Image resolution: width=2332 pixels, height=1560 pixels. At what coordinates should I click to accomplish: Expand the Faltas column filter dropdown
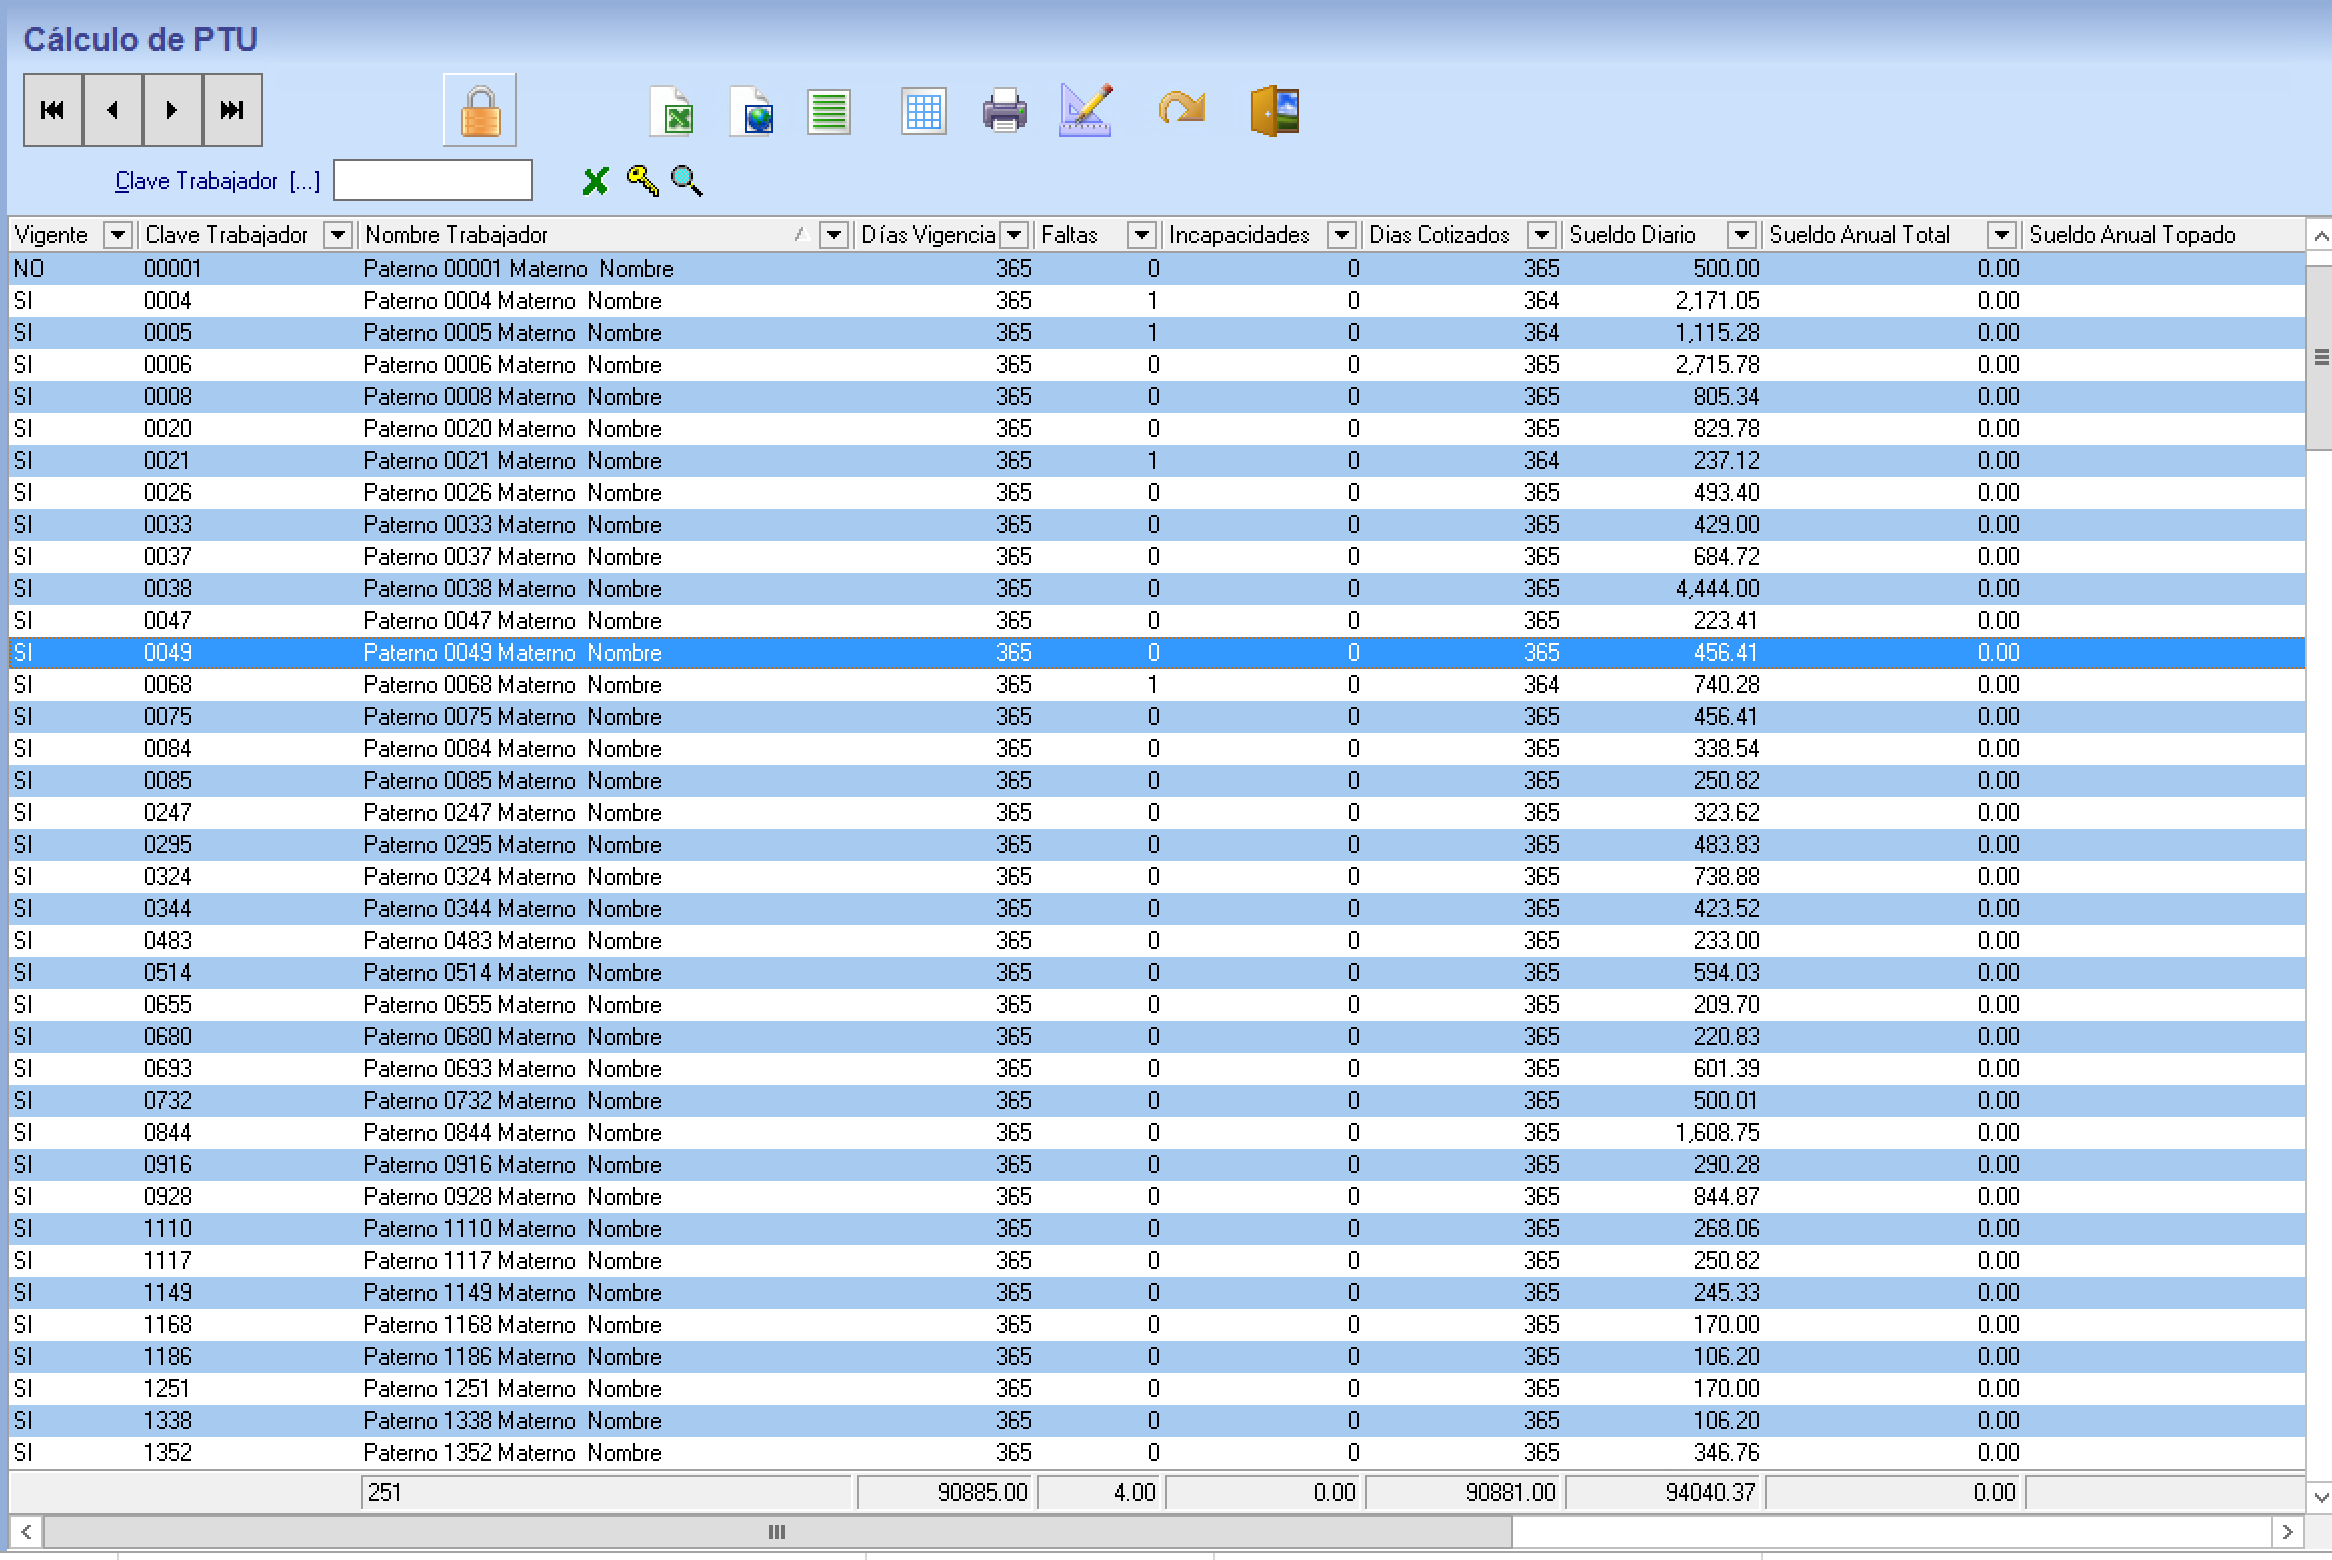click(1141, 235)
